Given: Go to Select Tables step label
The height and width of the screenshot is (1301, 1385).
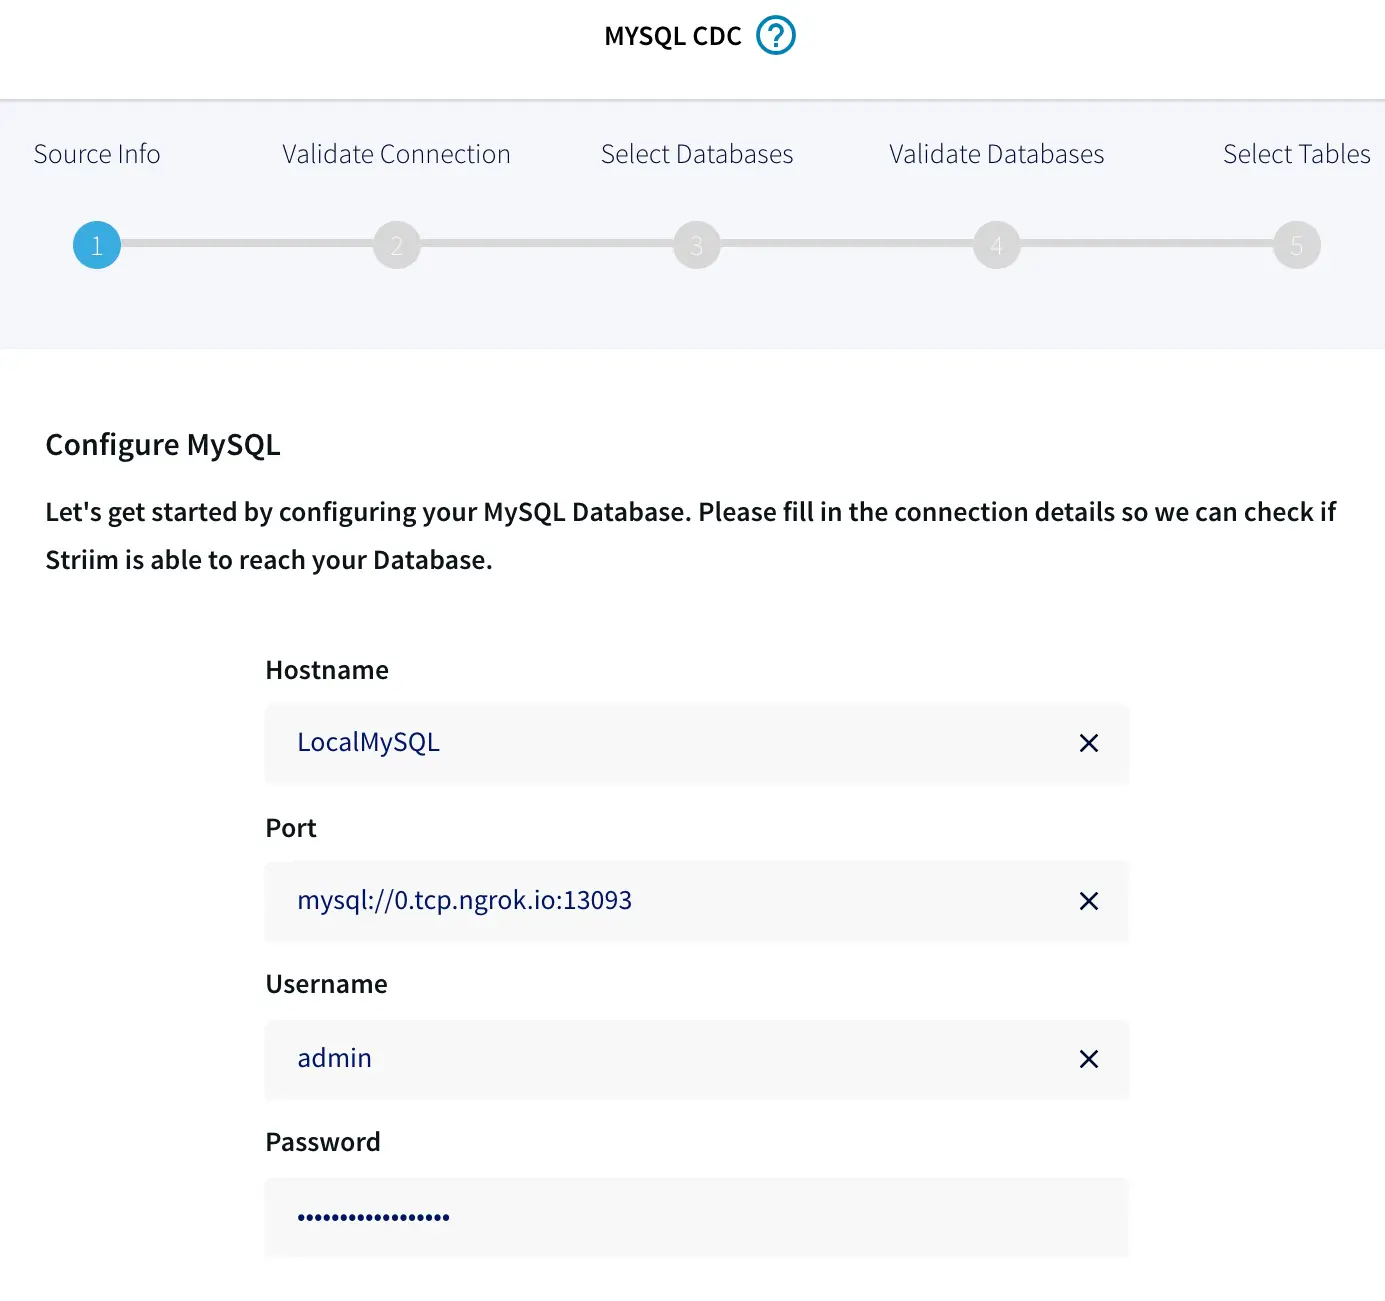Looking at the screenshot, I should 1296,154.
